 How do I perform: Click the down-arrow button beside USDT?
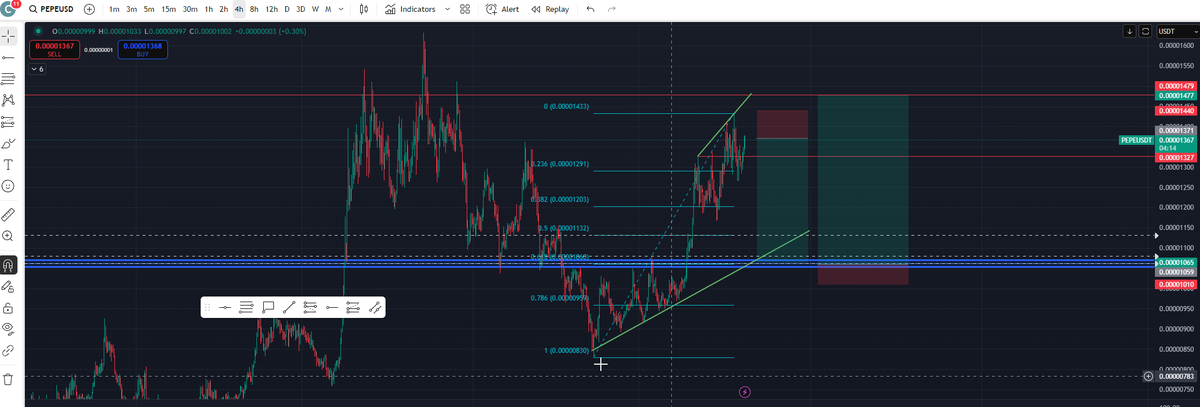tap(1129, 32)
